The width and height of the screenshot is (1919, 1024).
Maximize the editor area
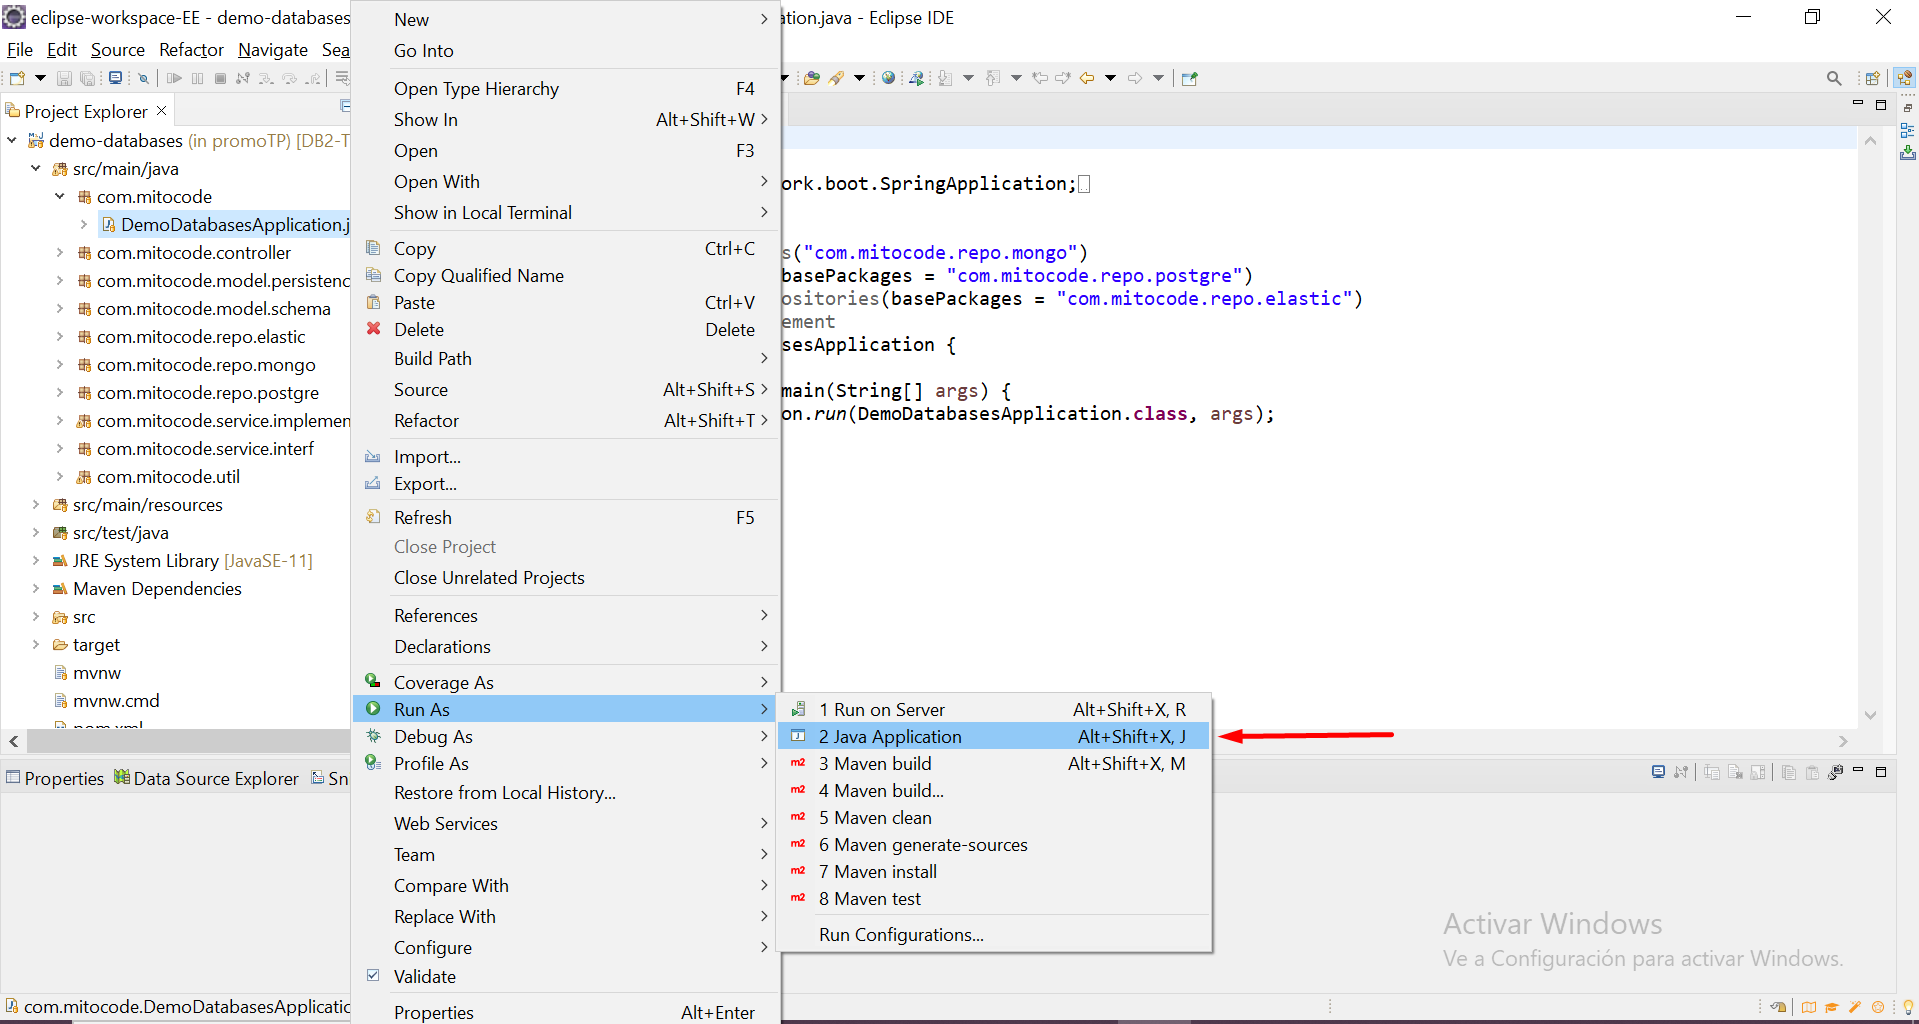[x=1881, y=105]
